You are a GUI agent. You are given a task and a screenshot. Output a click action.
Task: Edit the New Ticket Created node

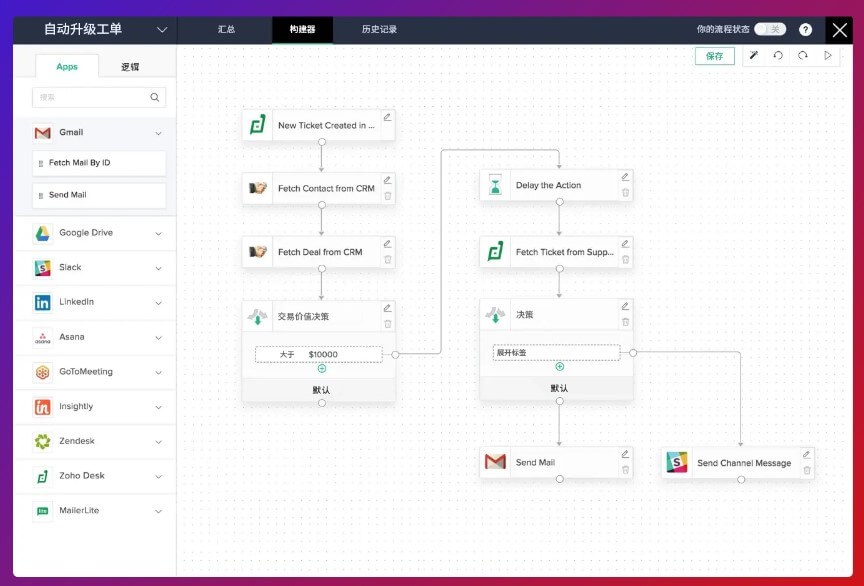click(x=387, y=117)
